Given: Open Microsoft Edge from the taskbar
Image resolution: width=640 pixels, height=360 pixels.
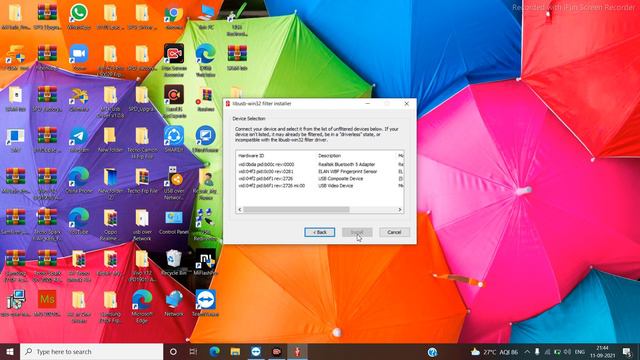Looking at the screenshot, I should click(215, 351).
